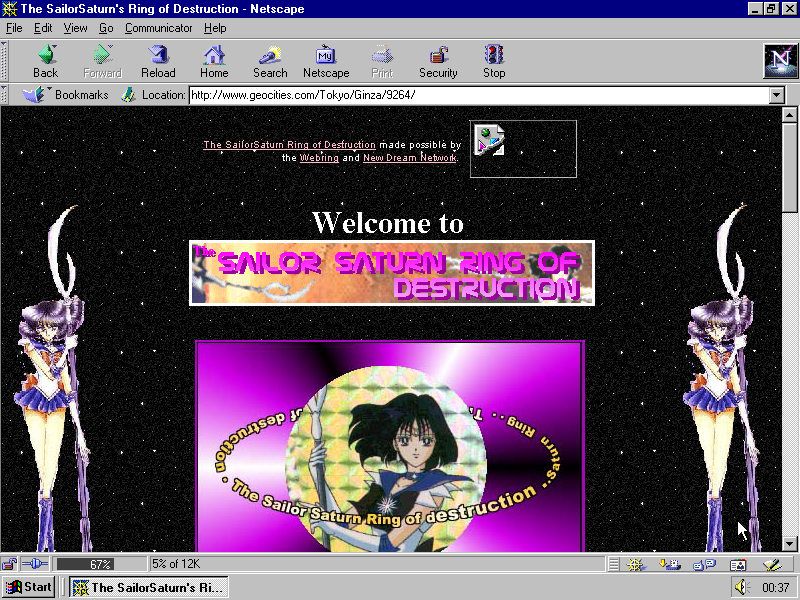
Task: Click the component bar grip handle
Action: [x=614, y=564]
